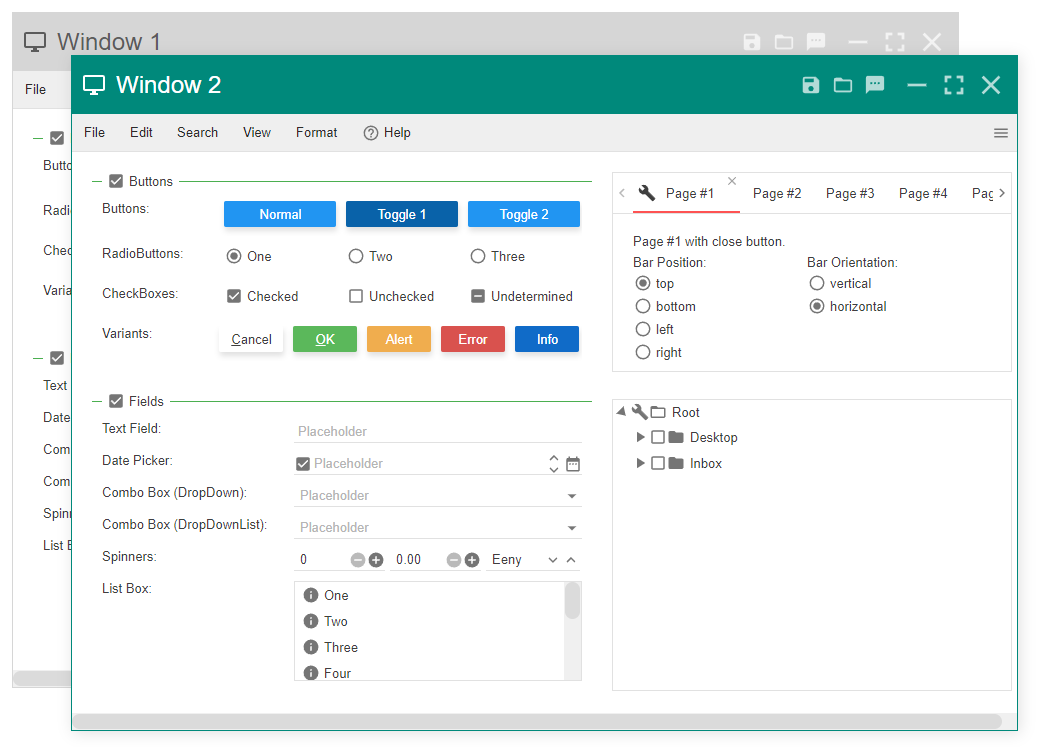1037x747 pixels.
Task: Expand the Desktop tree node
Action: [x=640, y=437]
